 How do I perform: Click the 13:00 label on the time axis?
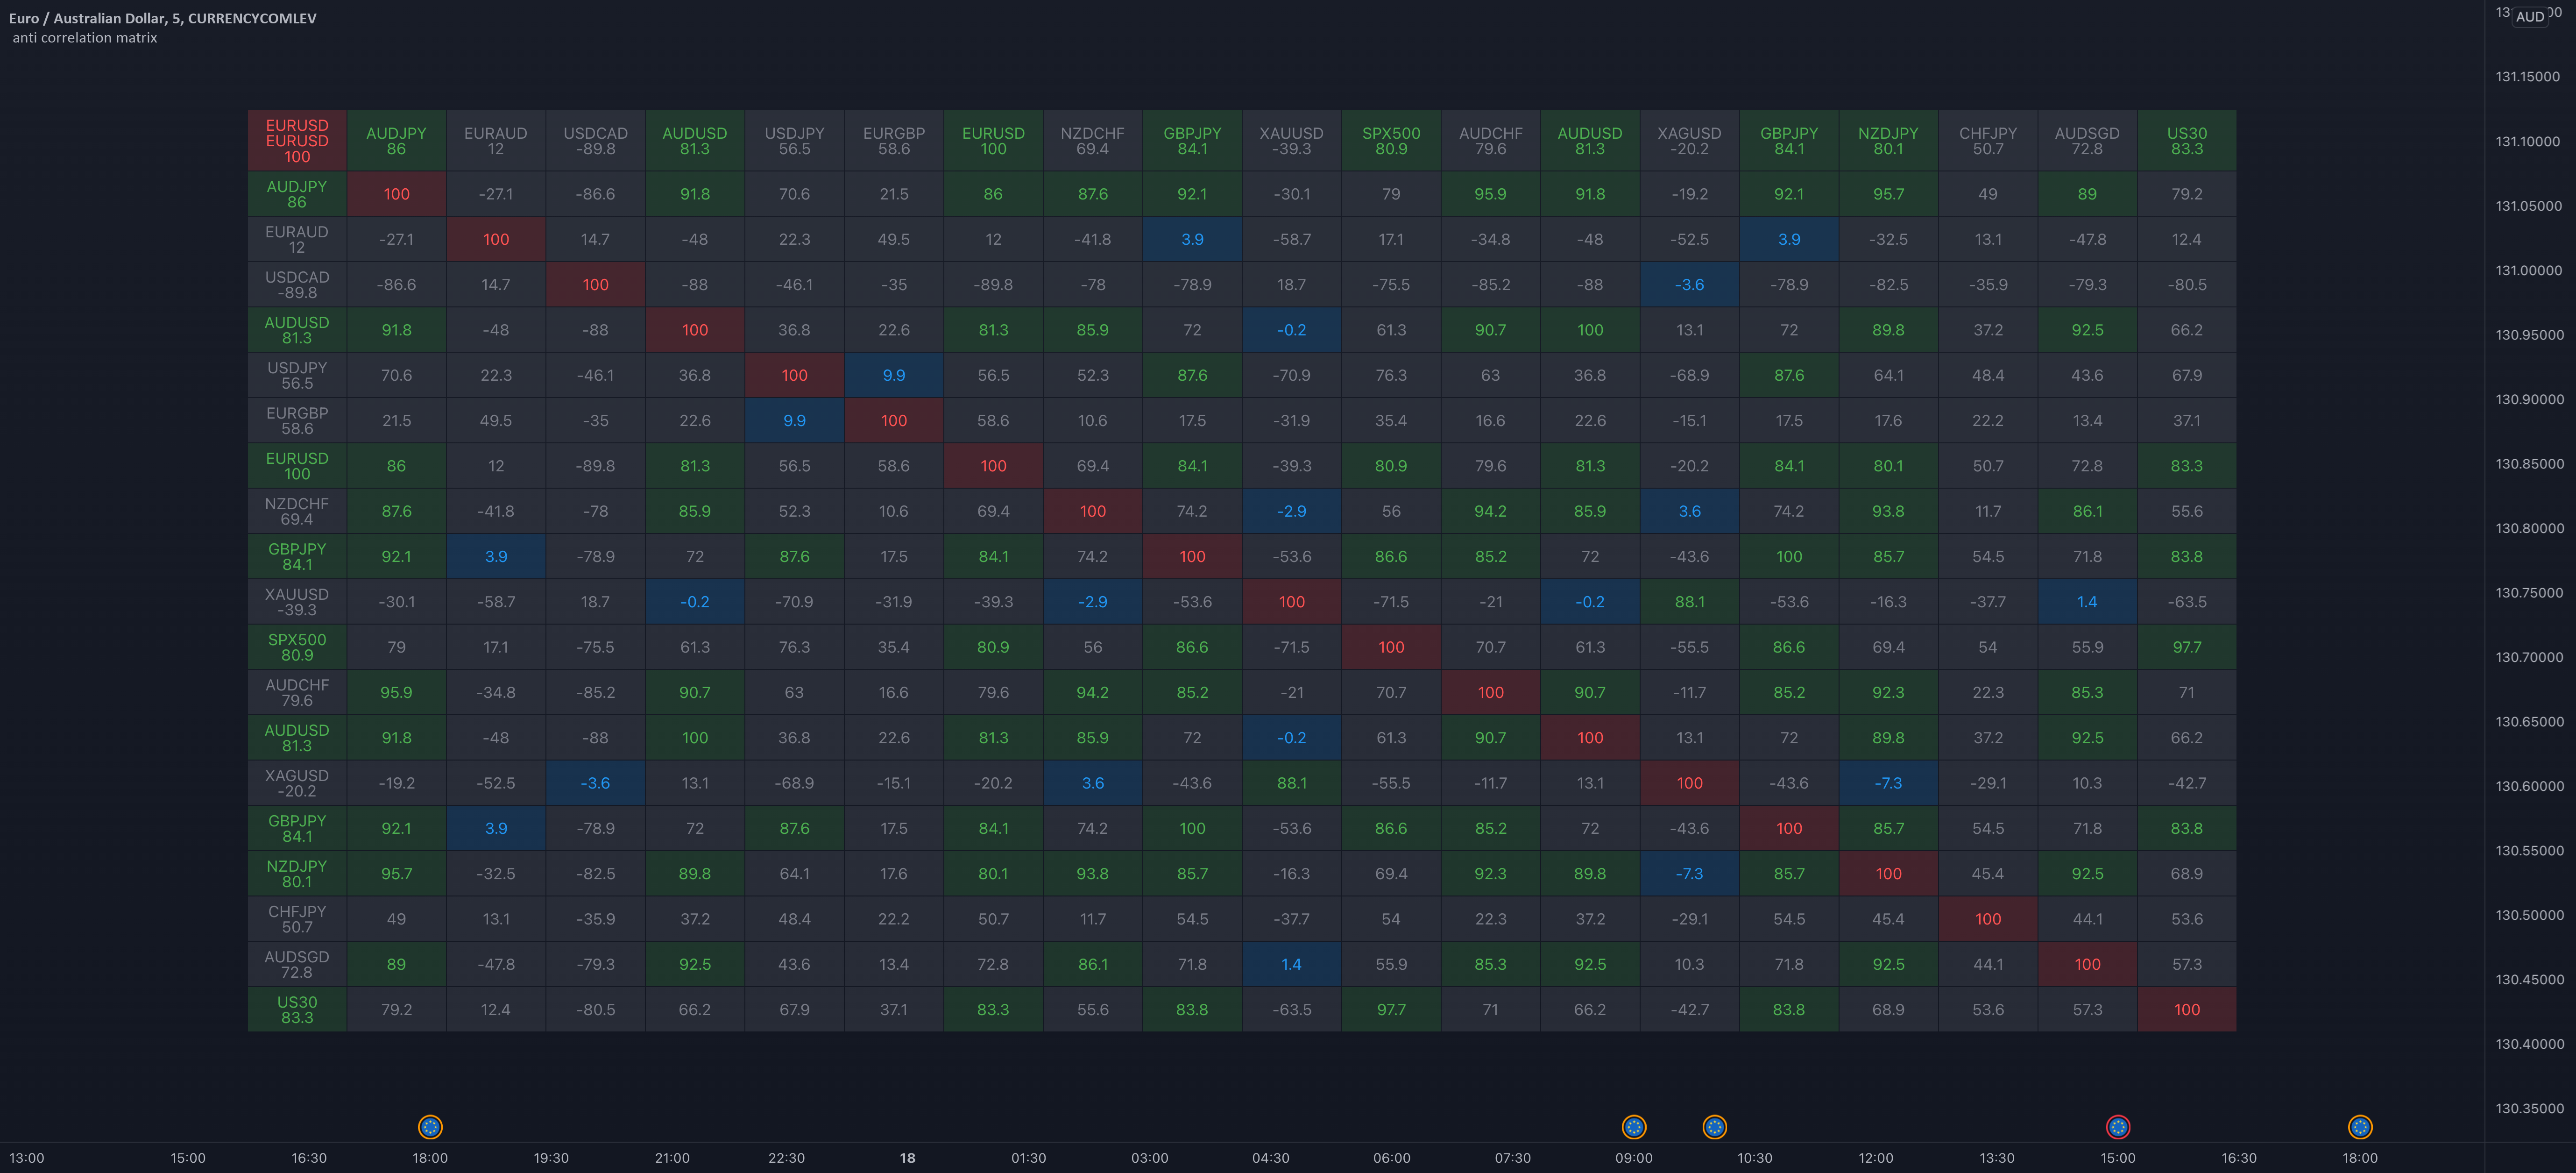click(27, 1158)
